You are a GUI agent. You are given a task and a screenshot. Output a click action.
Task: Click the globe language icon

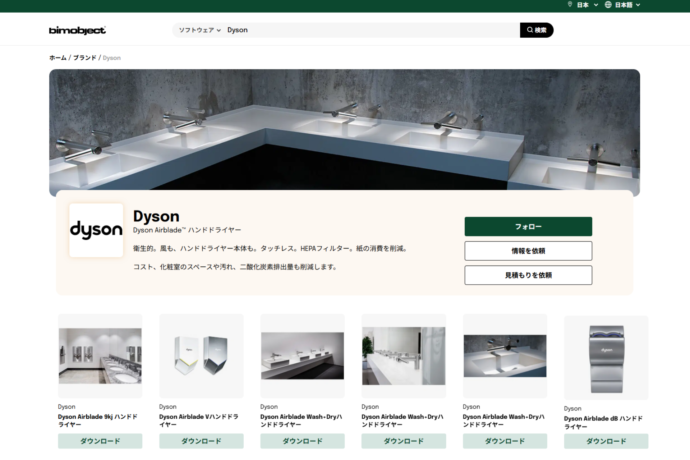point(608,4)
